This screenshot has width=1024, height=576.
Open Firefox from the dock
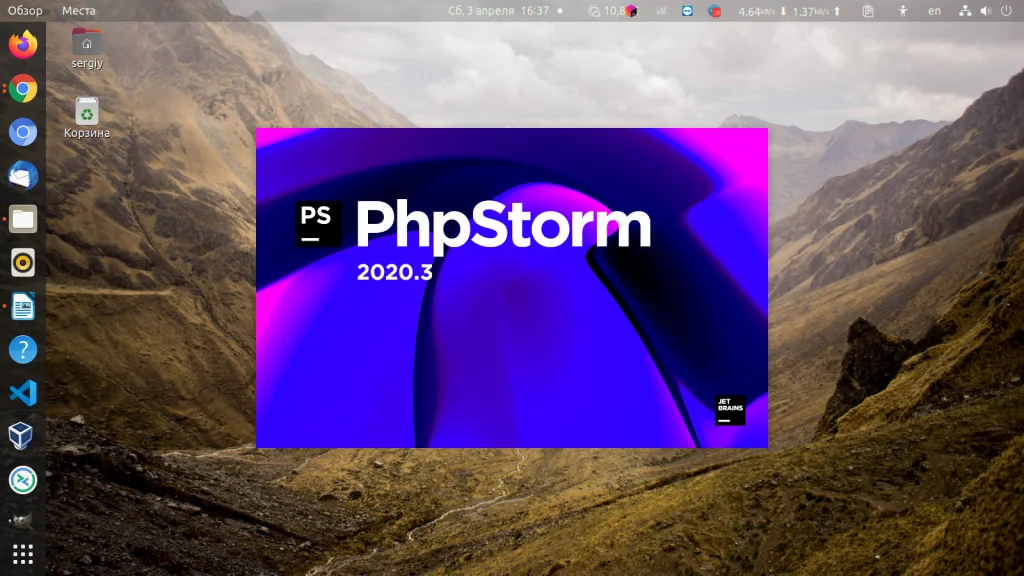(x=23, y=45)
